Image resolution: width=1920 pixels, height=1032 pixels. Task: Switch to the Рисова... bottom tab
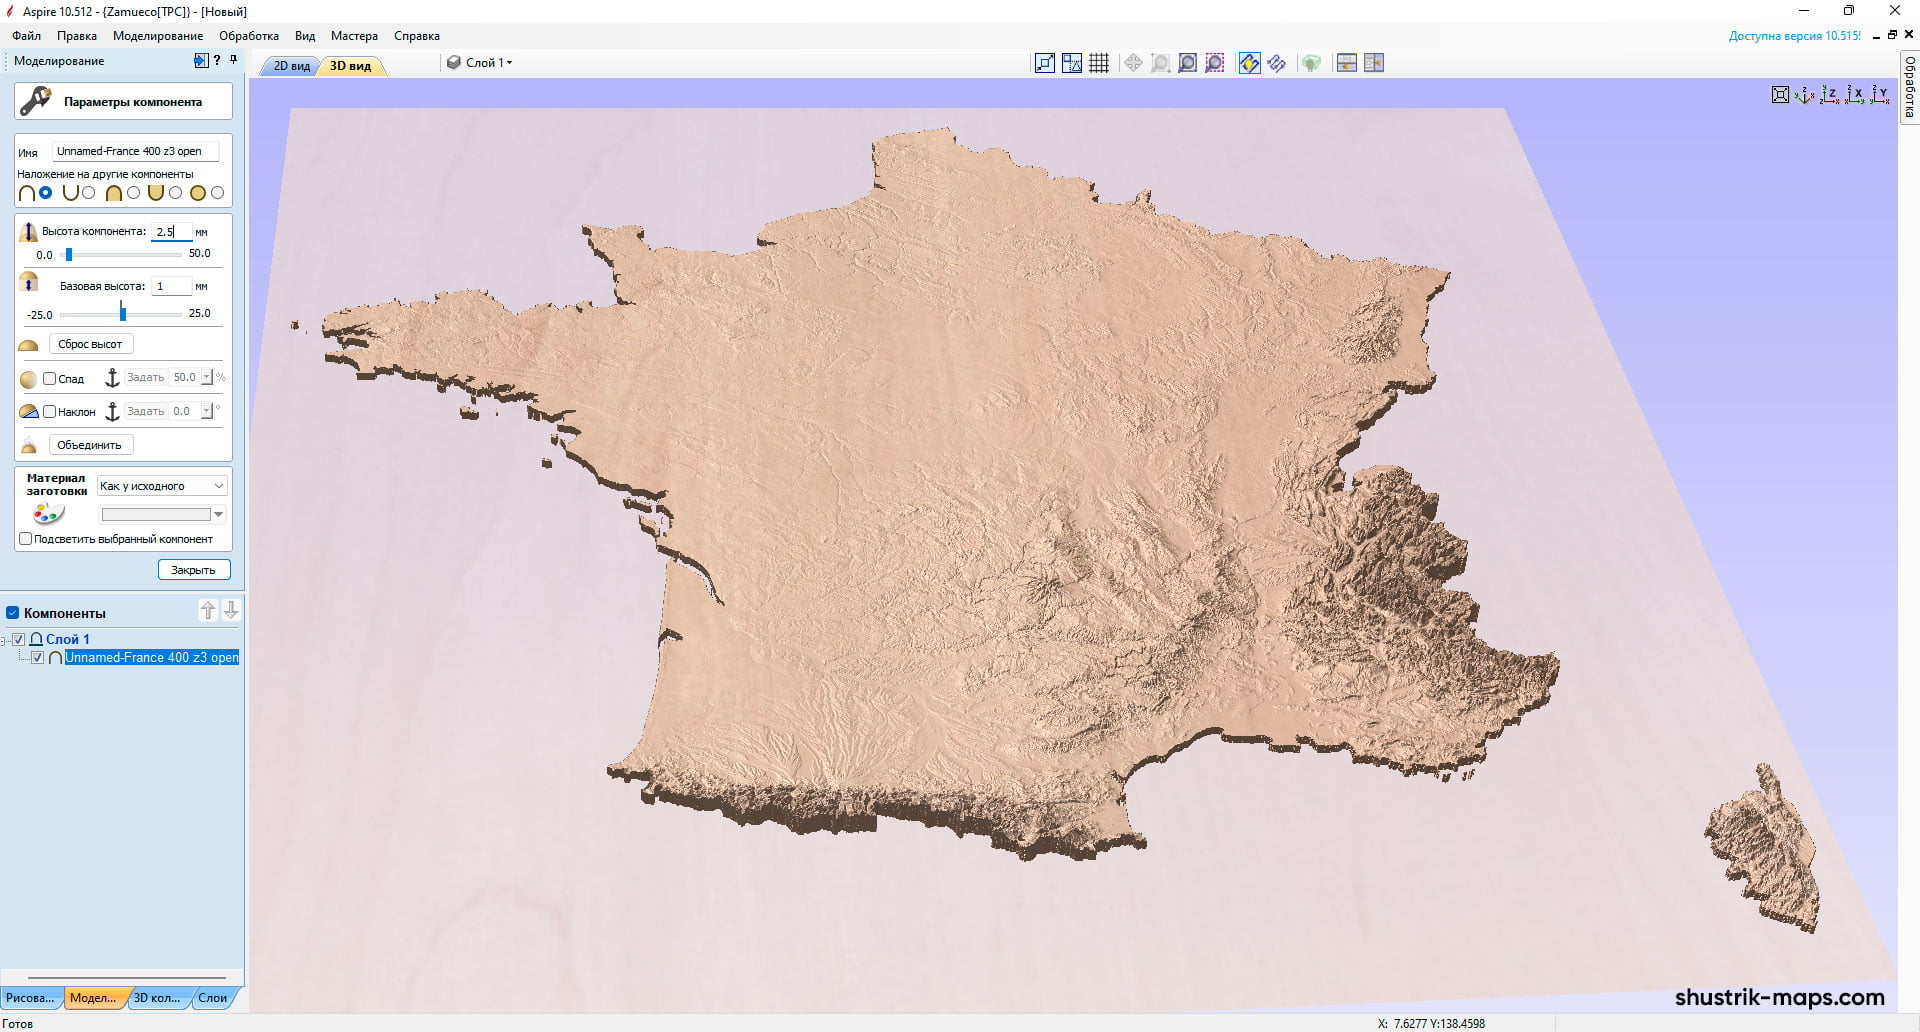pos(30,998)
